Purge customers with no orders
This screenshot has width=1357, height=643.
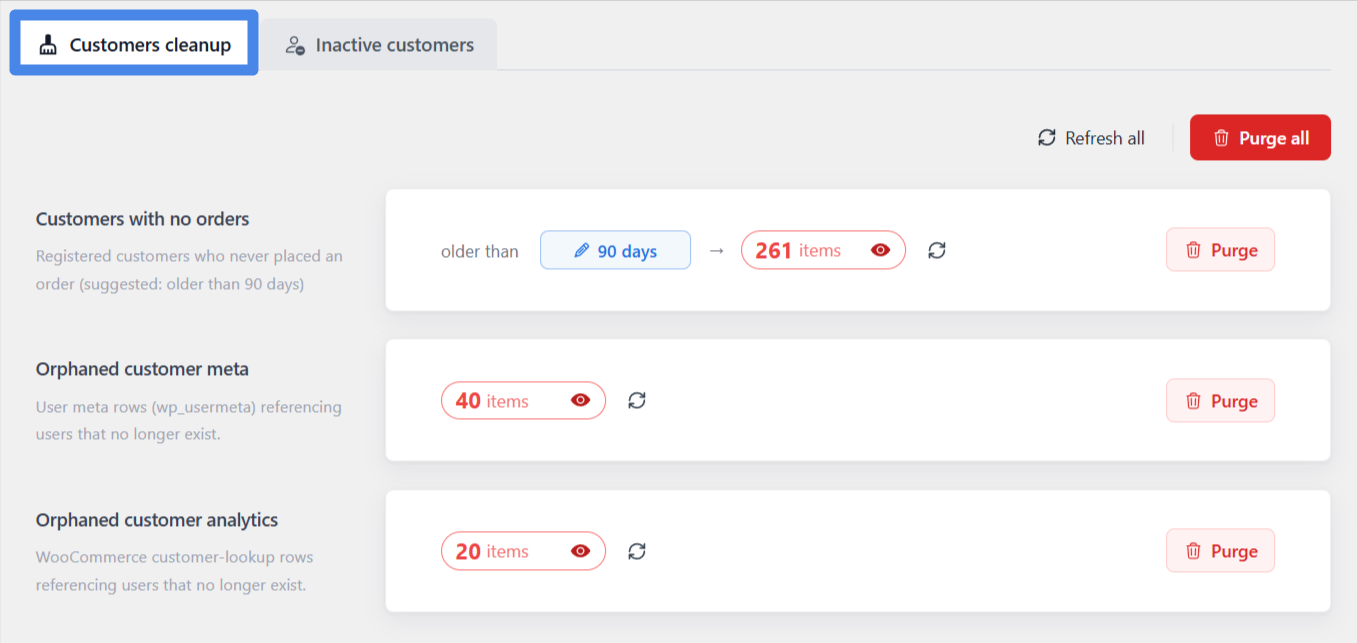[x=1220, y=250]
